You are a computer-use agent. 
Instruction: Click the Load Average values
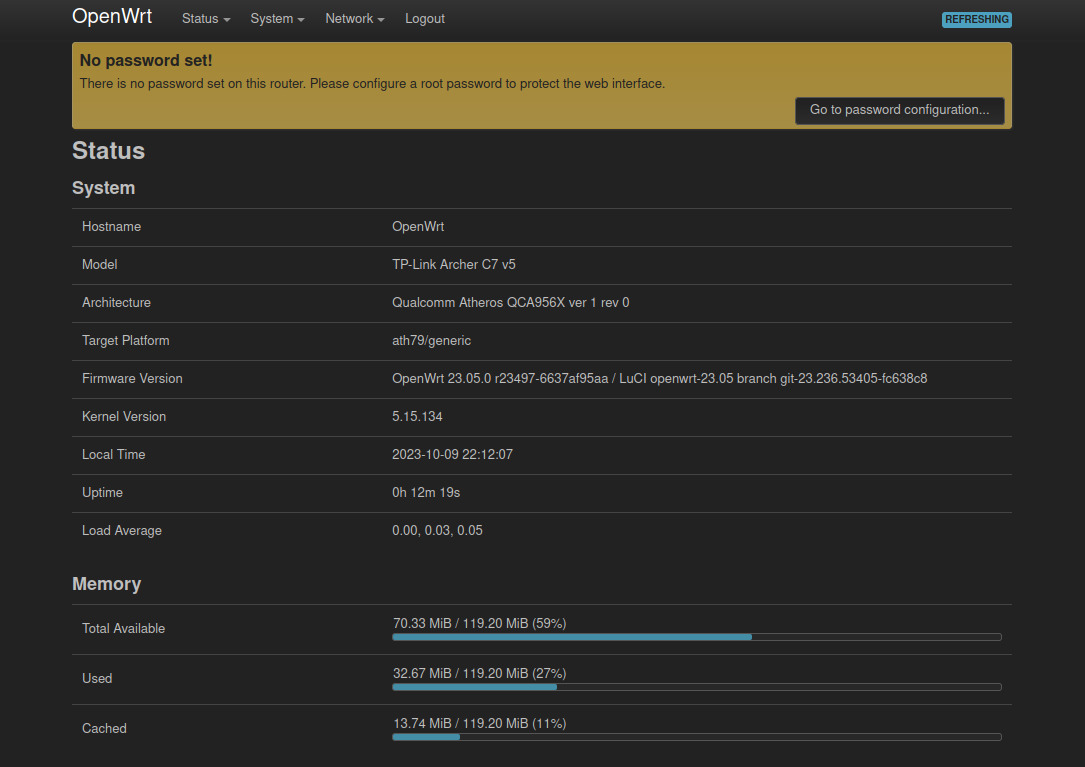pyautogui.click(x=437, y=531)
